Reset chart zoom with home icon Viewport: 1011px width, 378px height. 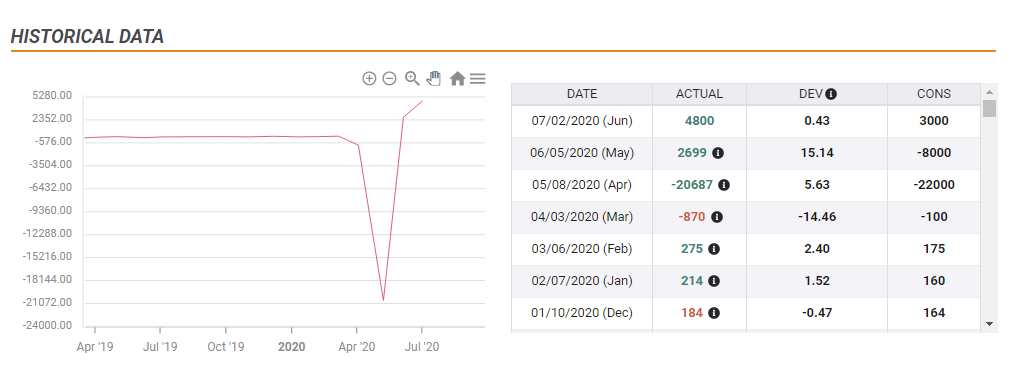pos(457,79)
